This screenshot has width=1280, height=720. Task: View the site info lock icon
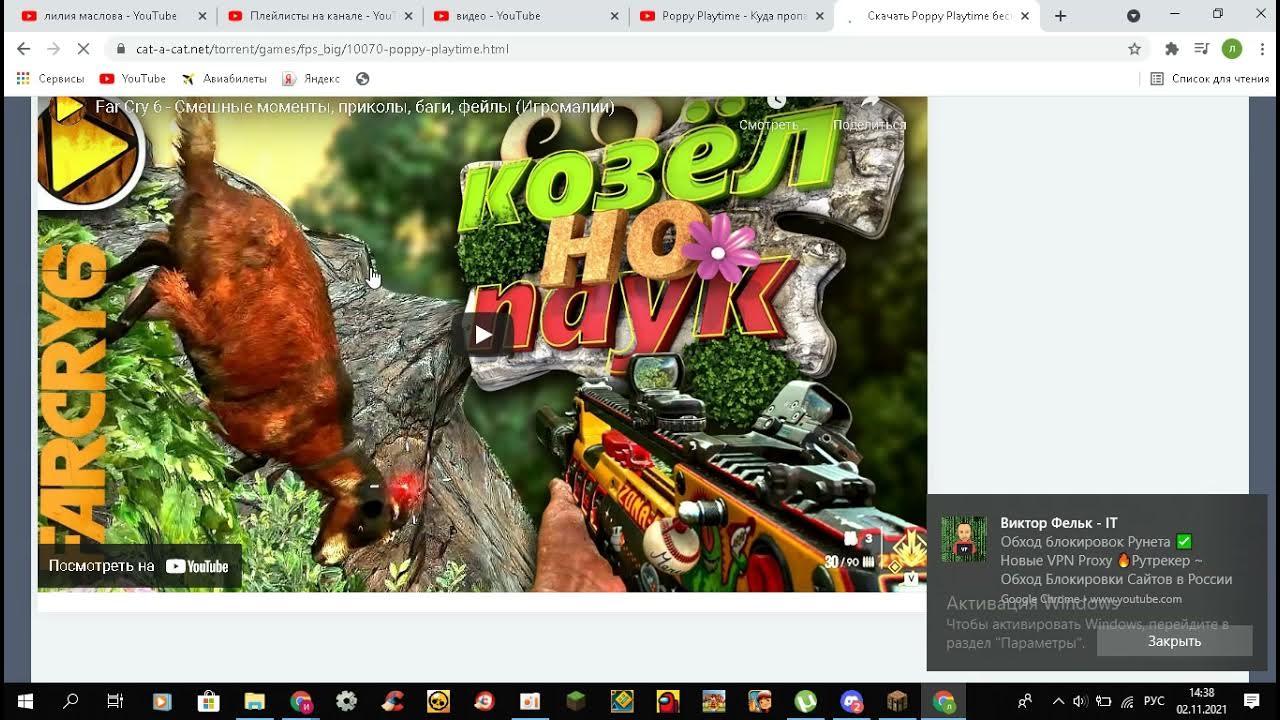120,49
